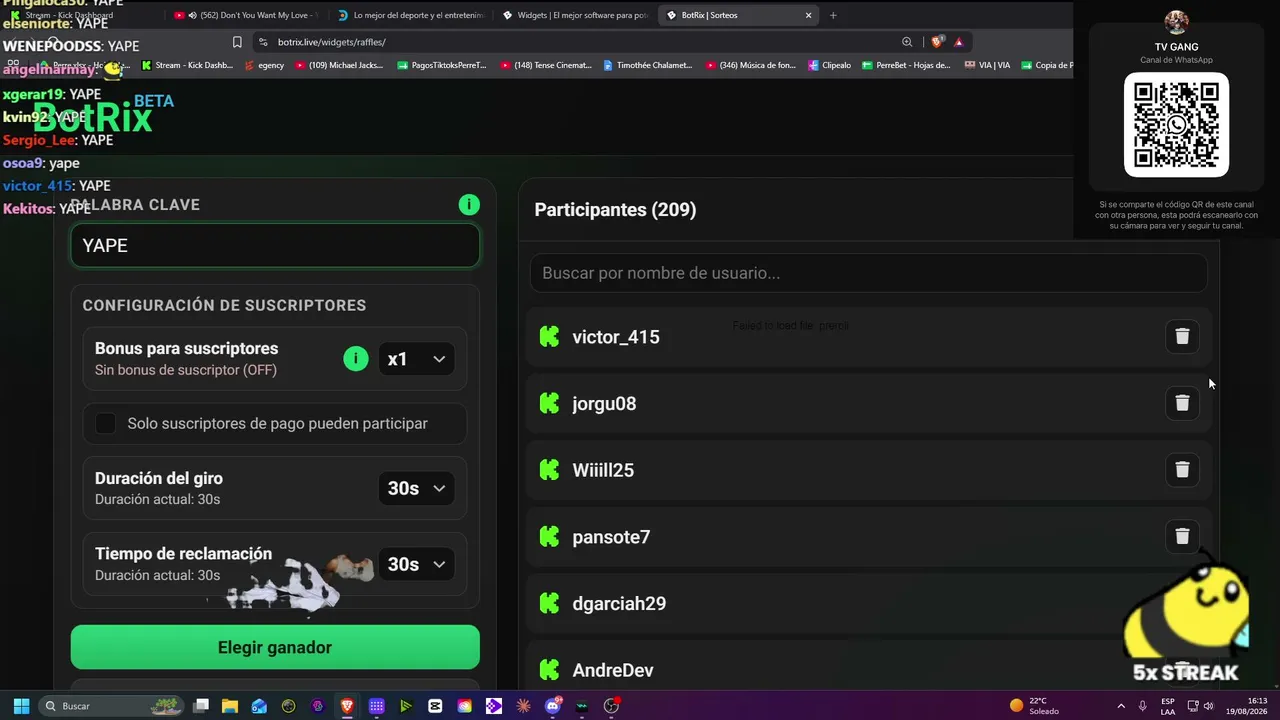Switch to the Lo mejor del deporte tab
Viewport: 1280px width, 720px height.
[410, 15]
